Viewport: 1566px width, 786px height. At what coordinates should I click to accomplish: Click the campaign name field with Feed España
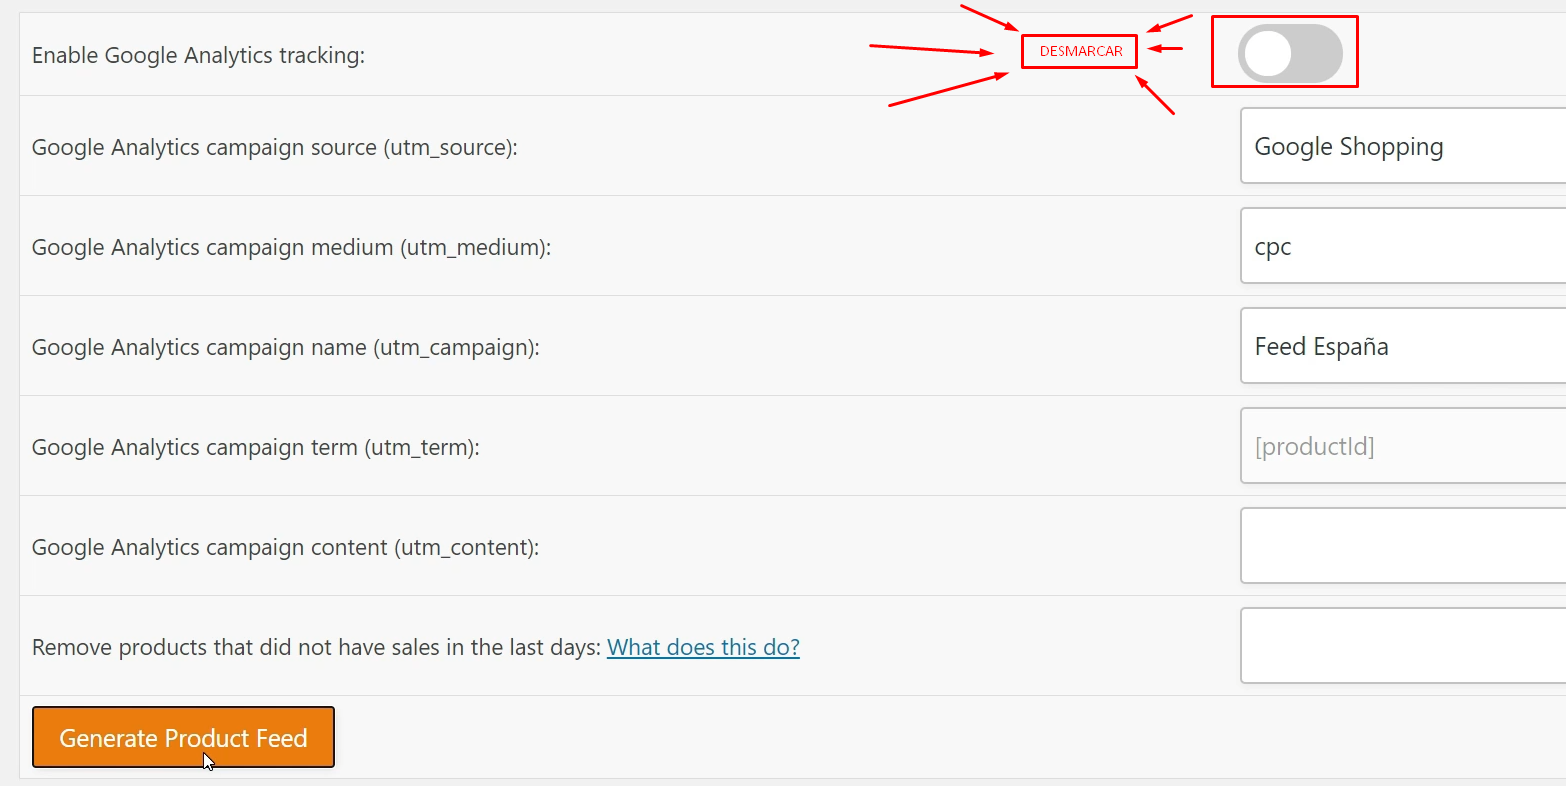tap(1403, 346)
